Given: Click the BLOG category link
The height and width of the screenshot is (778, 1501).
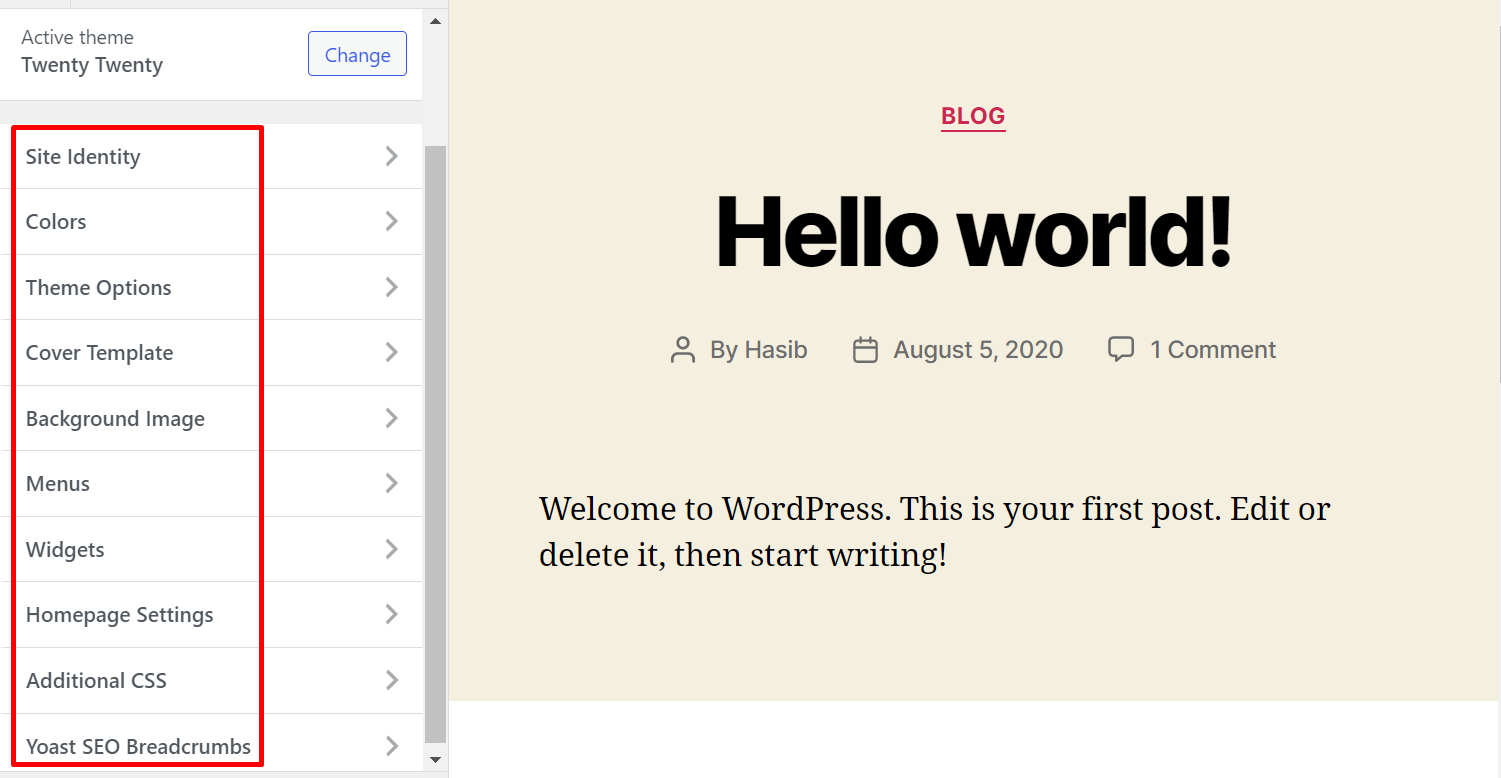Looking at the screenshot, I should (973, 116).
